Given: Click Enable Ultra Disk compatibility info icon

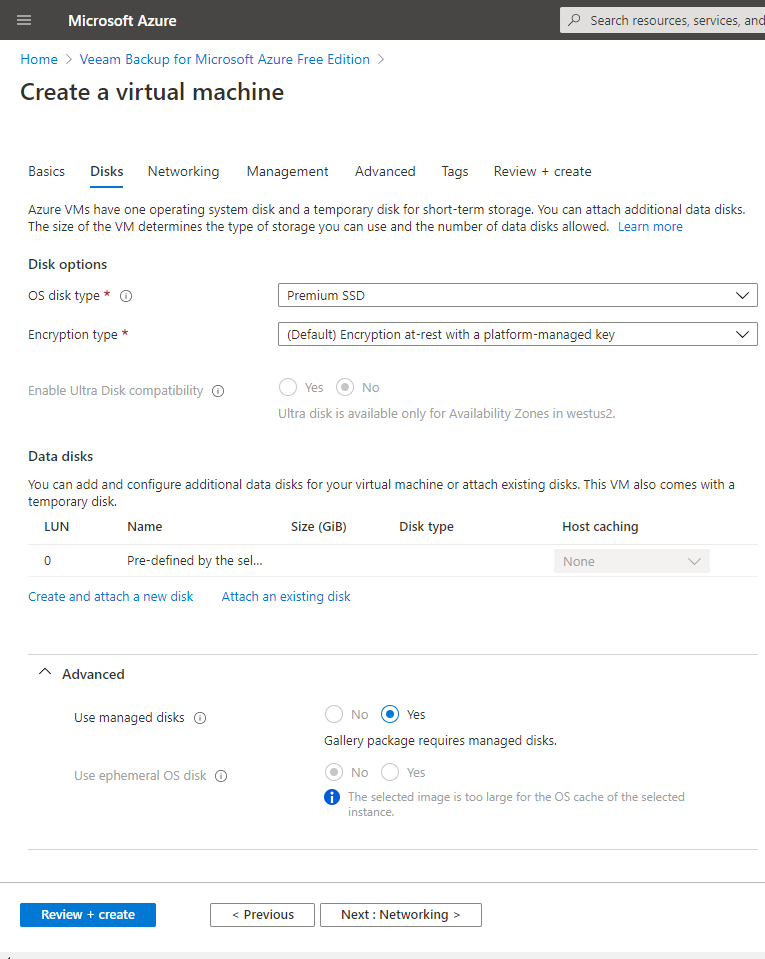Looking at the screenshot, I should coord(218,391).
